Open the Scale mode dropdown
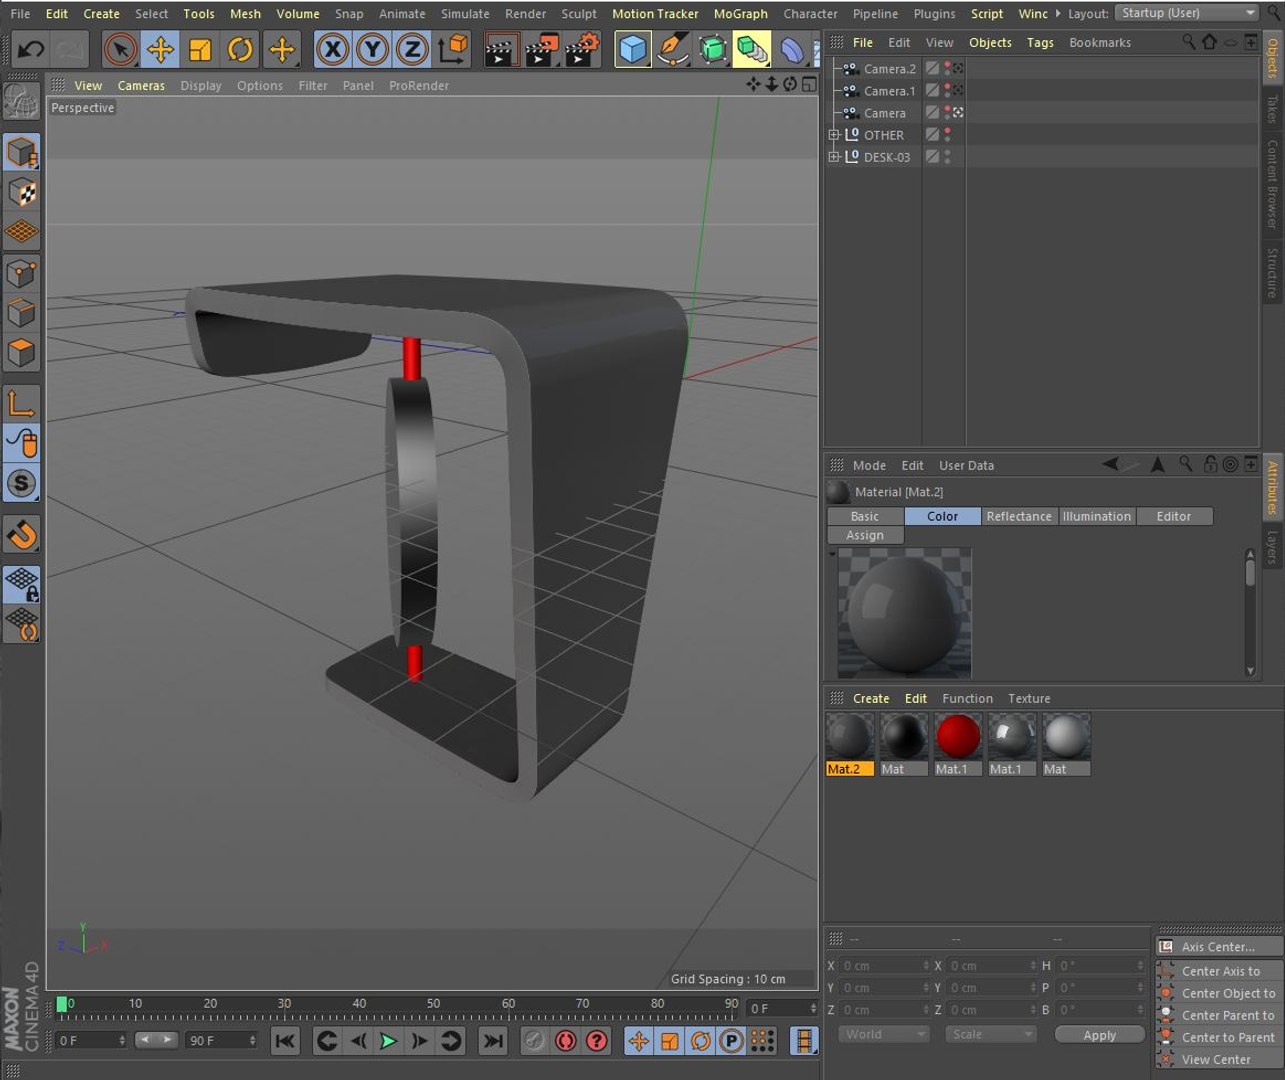This screenshot has height=1080, width=1285. (x=990, y=1035)
